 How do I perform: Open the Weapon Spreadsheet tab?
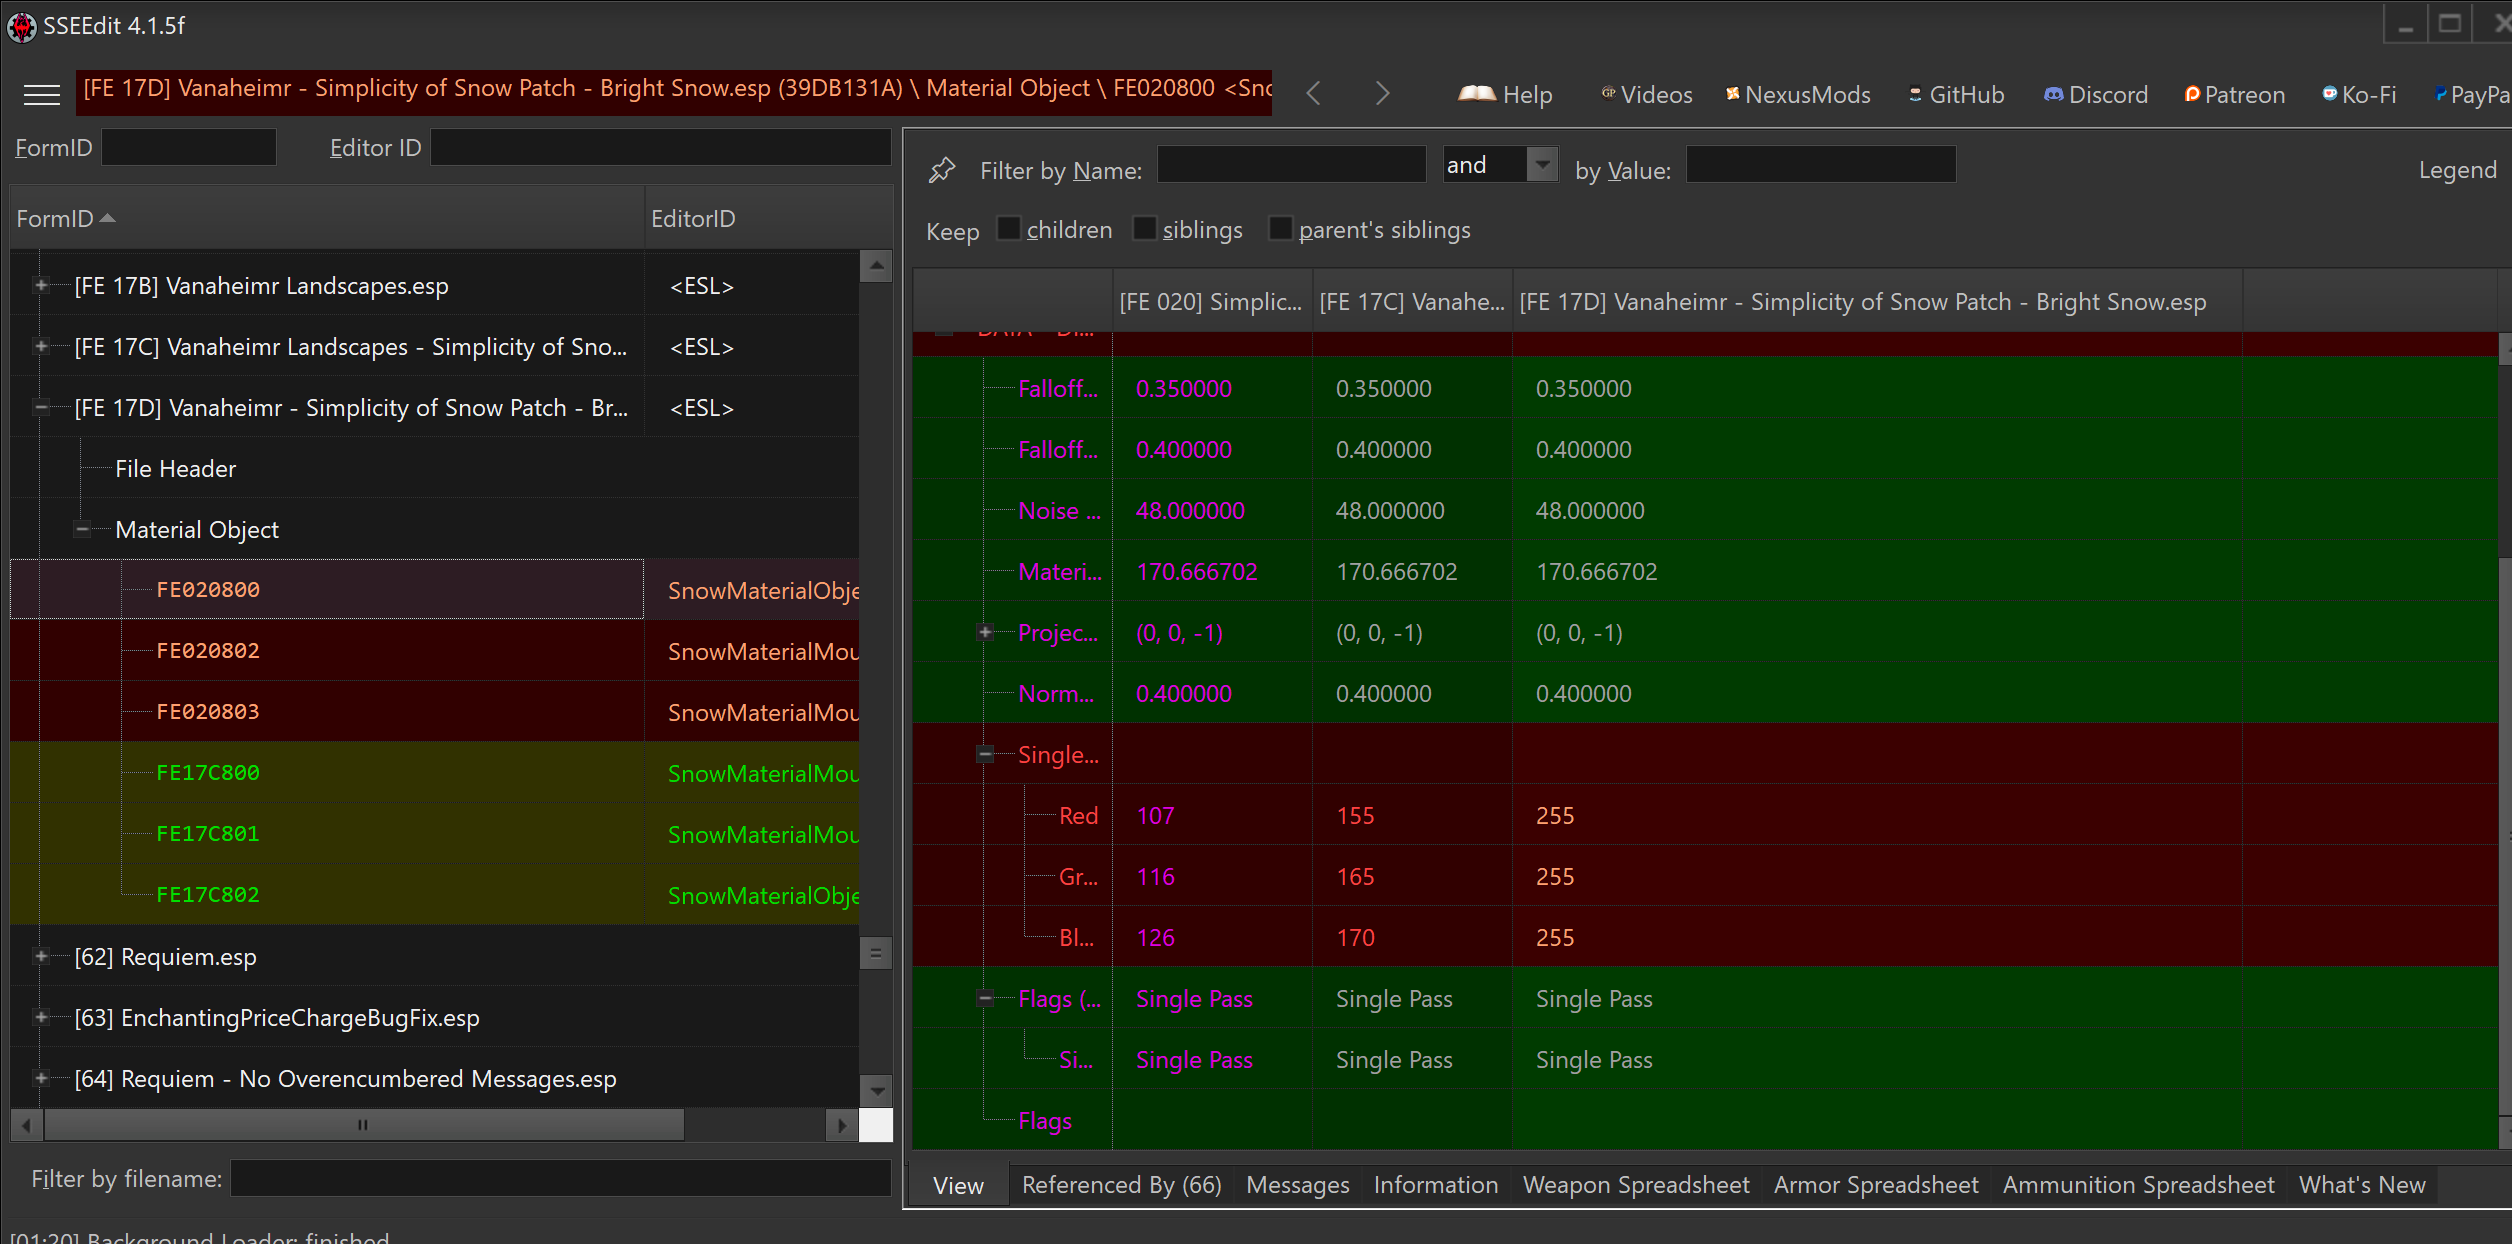pyautogui.click(x=1636, y=1185)
